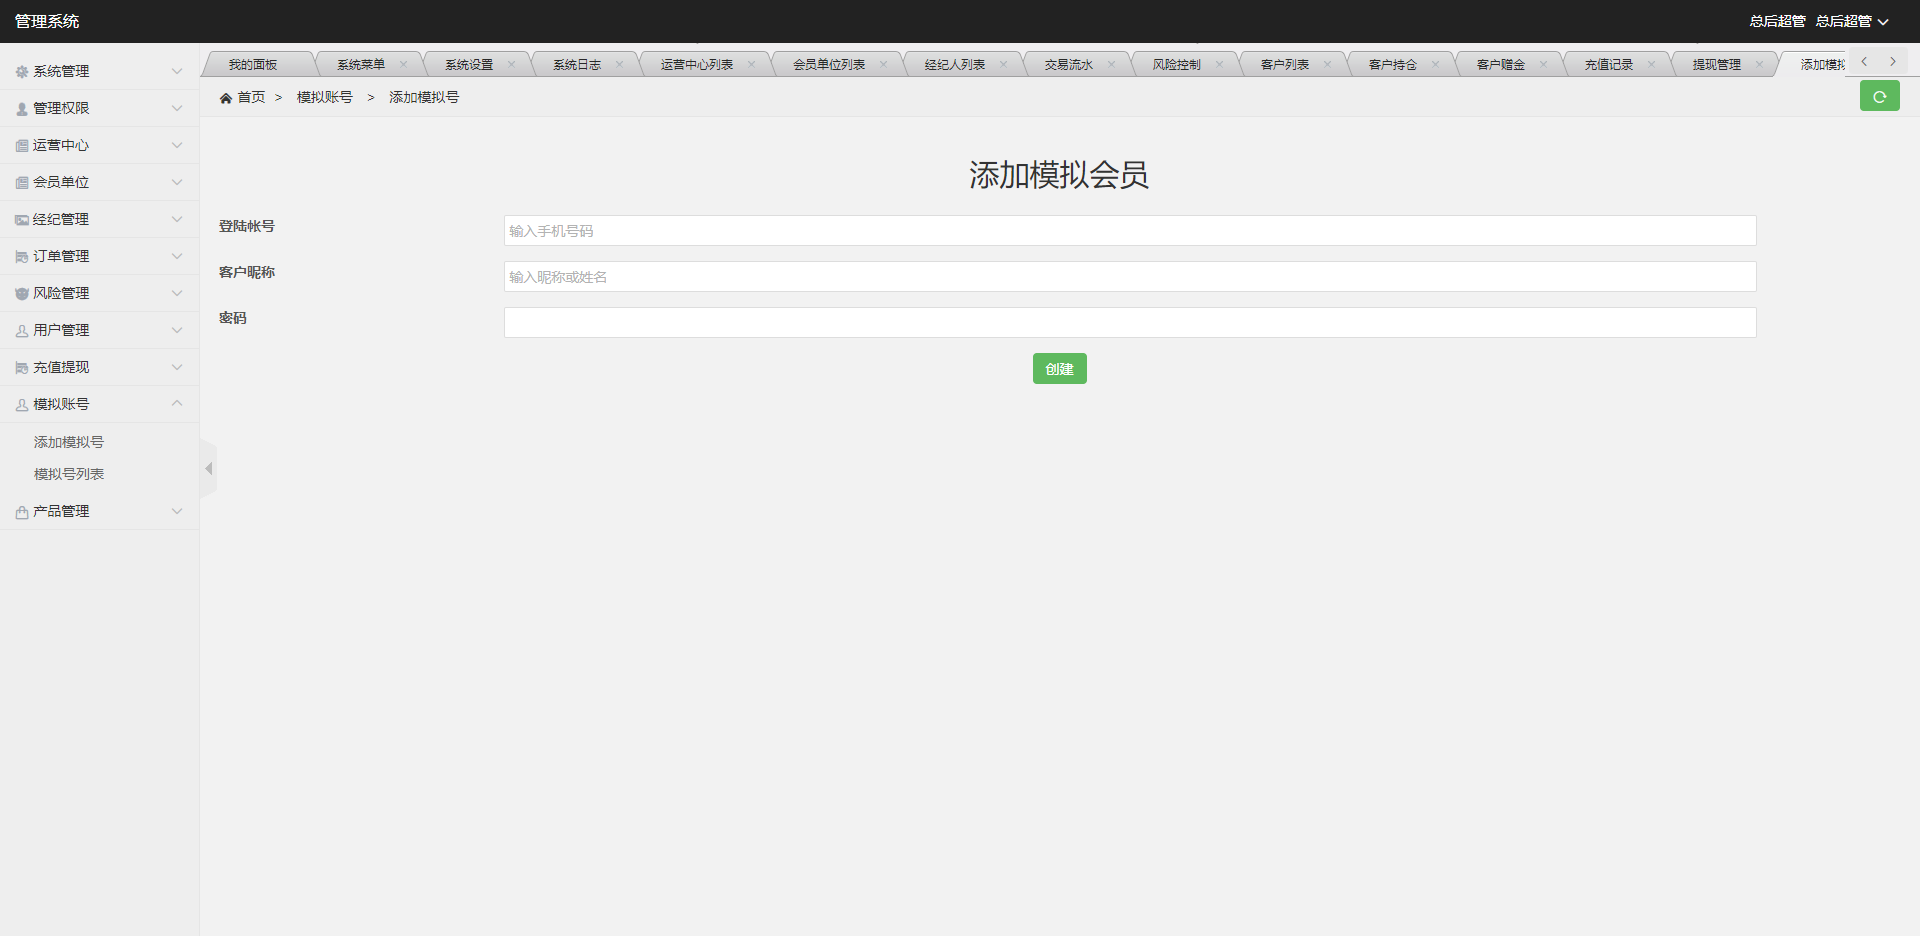Click the home icon in breadcrumb
The image size is (1920, 936).
(226, 98)
